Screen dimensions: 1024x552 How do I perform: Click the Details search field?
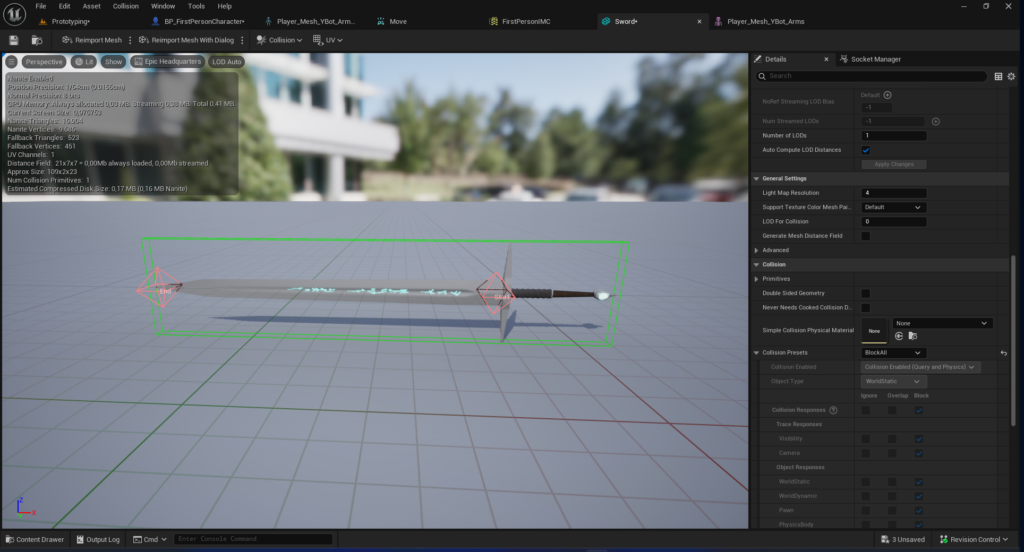pos(870,76)
